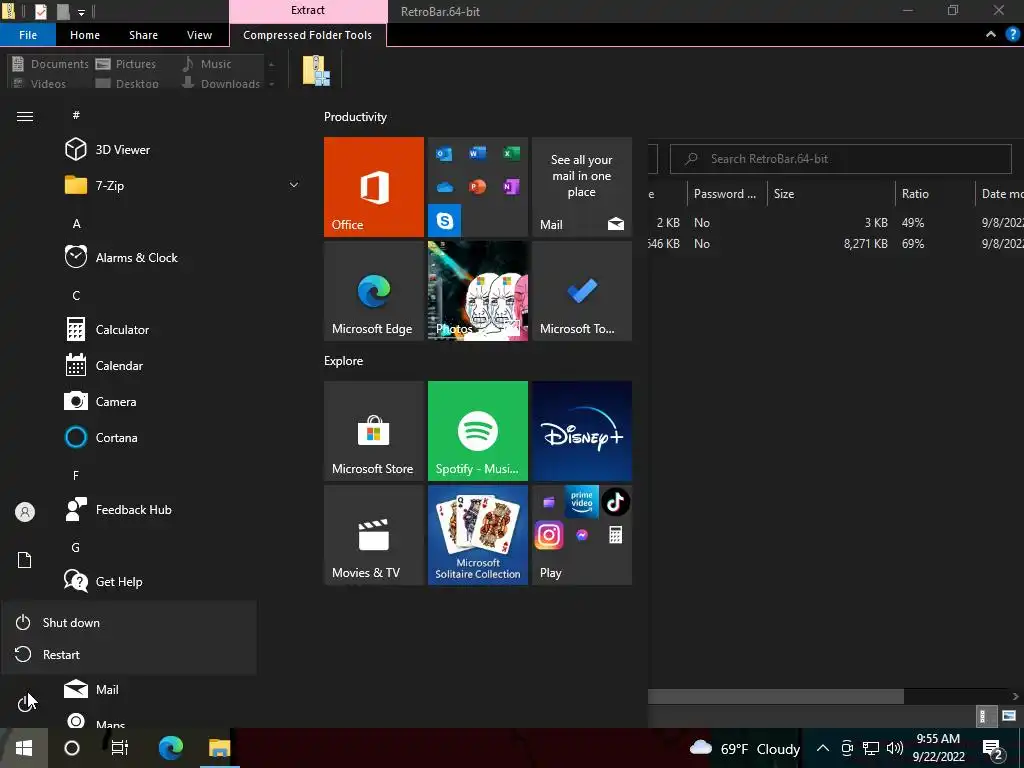Open the user account icon
Image resolution: width=1024 pixels, height=768 pixels.
click(x=25, y=512)
